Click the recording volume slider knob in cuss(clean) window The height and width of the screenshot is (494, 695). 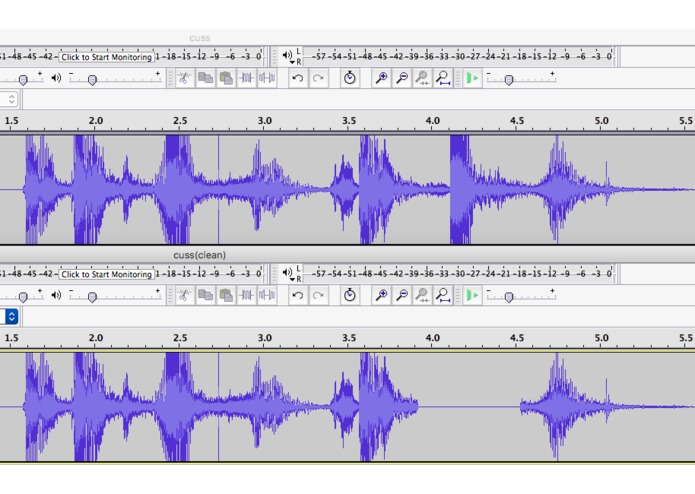point(23,297)
